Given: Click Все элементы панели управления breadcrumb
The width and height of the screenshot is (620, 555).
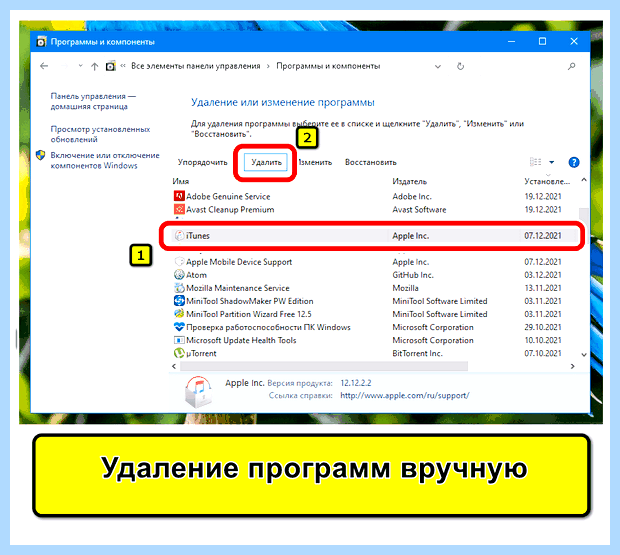Looking at the screenshot, I should coord(196,66).
